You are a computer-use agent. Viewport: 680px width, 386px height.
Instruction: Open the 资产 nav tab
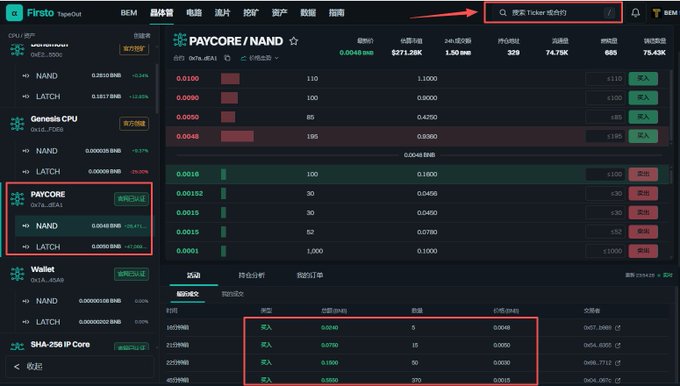click(x=279, y=13)
